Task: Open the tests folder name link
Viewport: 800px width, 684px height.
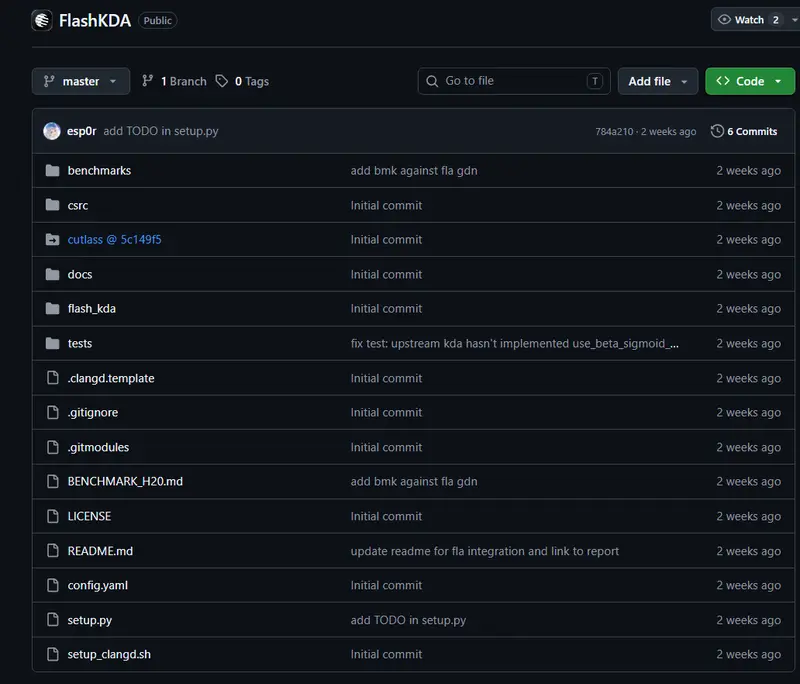Action: pos(80,343)
